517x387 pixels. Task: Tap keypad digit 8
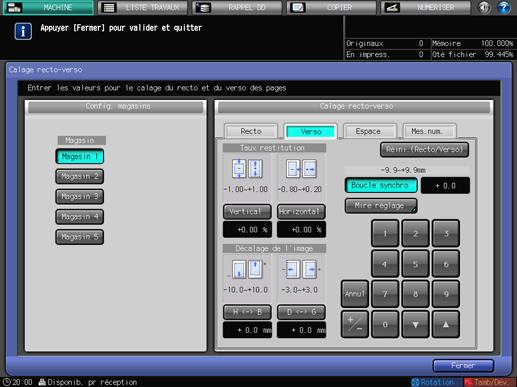click(x=415, y=294)
